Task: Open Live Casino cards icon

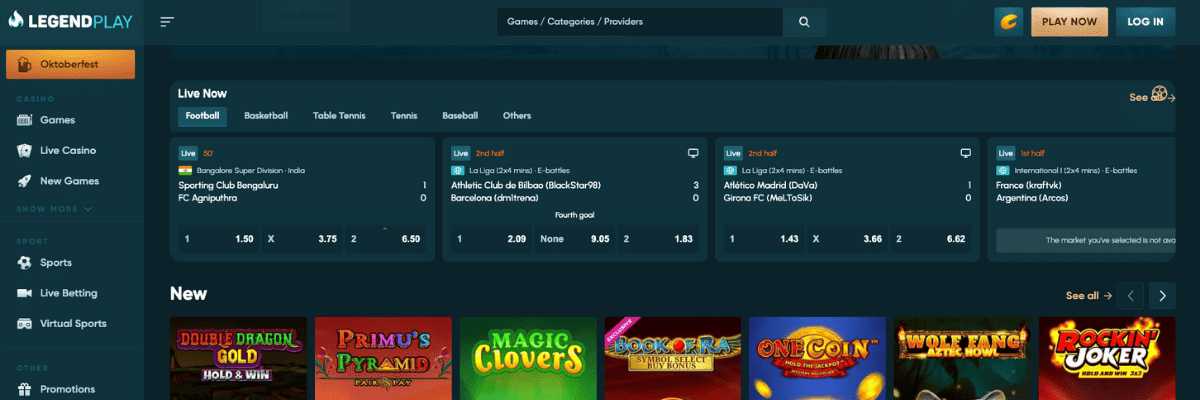Action: click(25, 151)
